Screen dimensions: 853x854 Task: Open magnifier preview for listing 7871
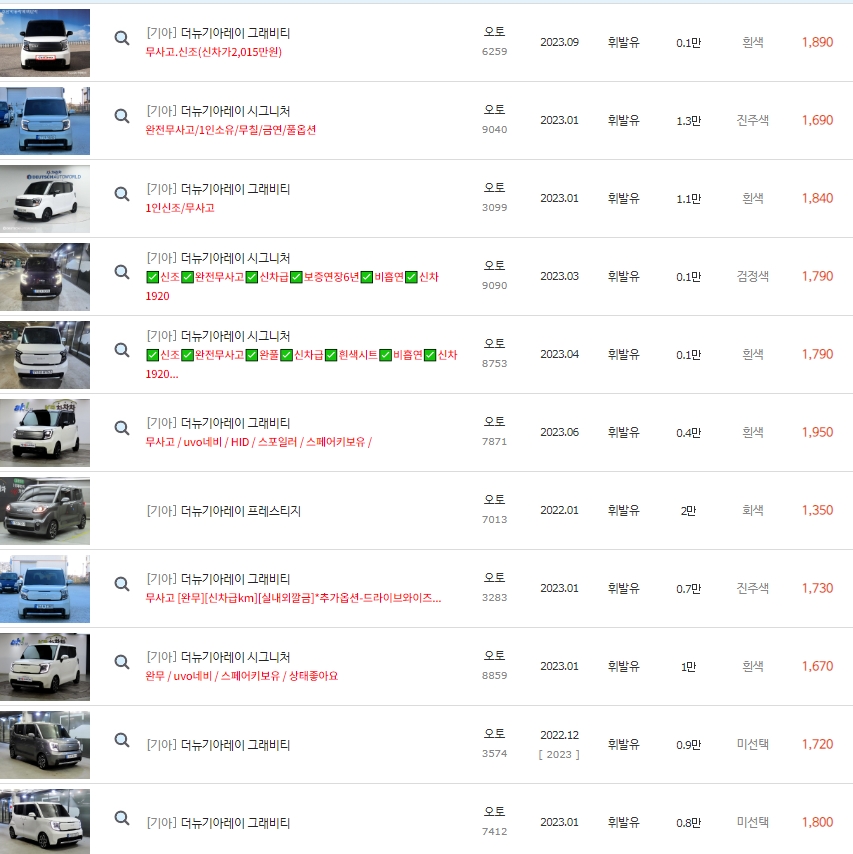(121, 428)
